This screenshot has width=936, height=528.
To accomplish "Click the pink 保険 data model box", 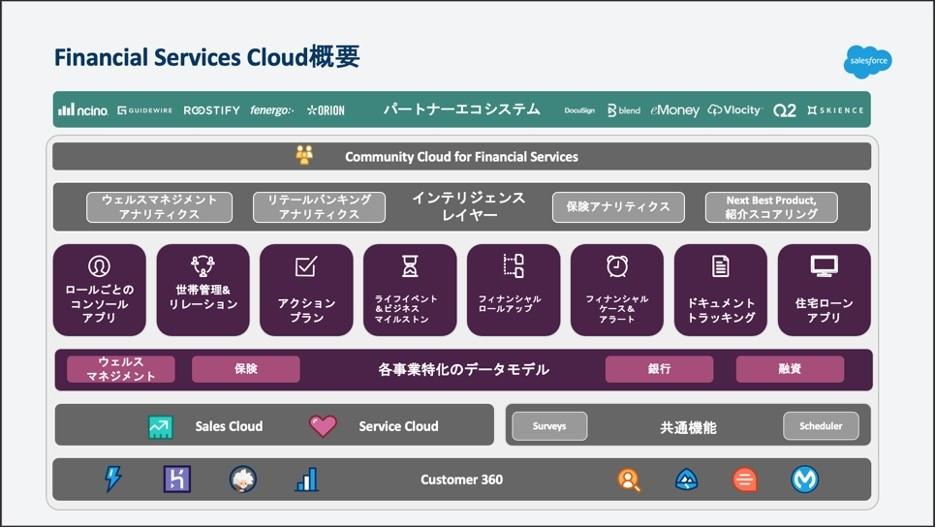I will pyautogui.click(x=246, y=369).
